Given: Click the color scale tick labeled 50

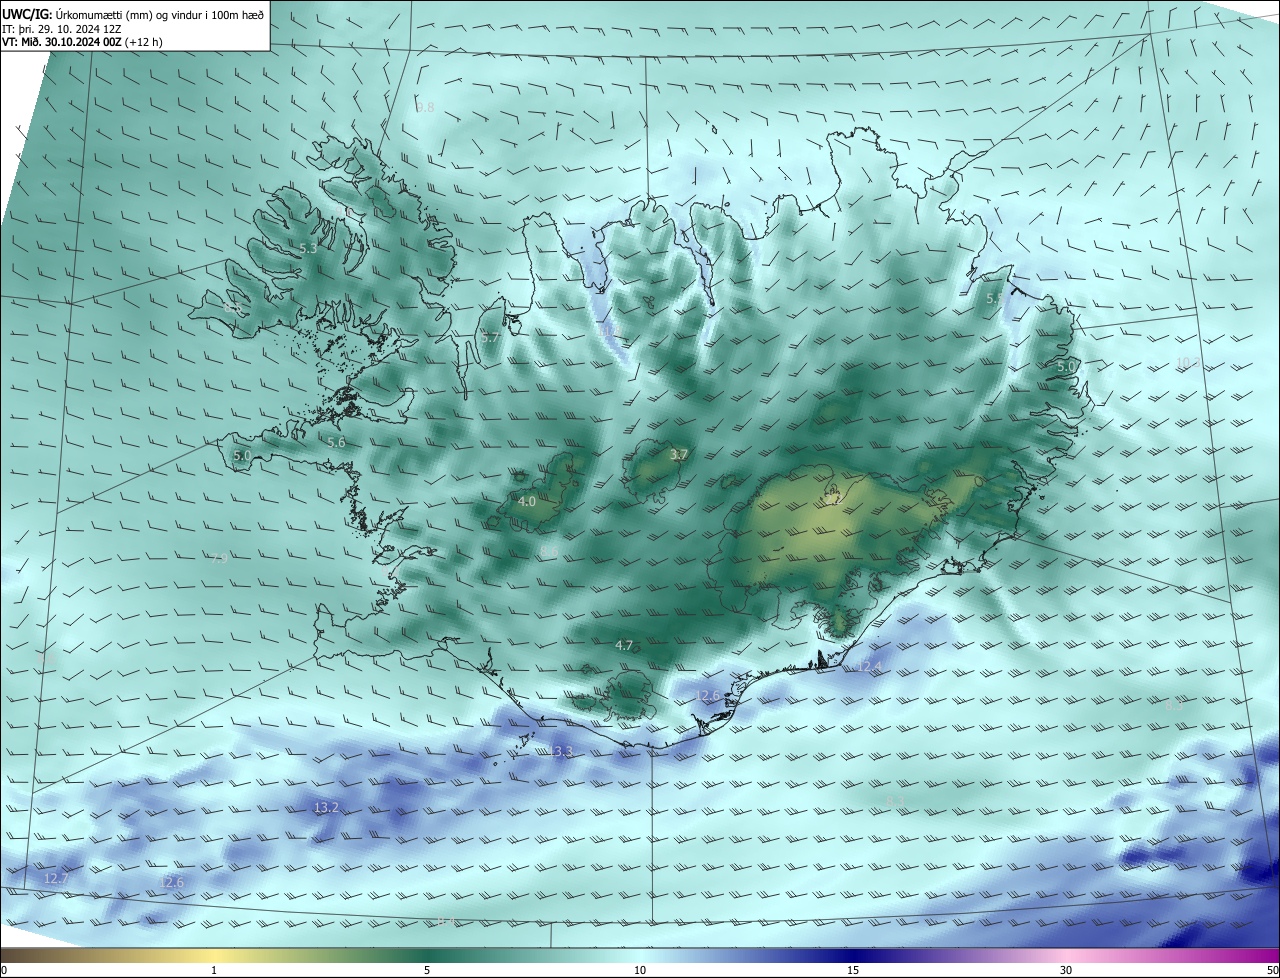Looking at the screenshot, I should 1272,970.
